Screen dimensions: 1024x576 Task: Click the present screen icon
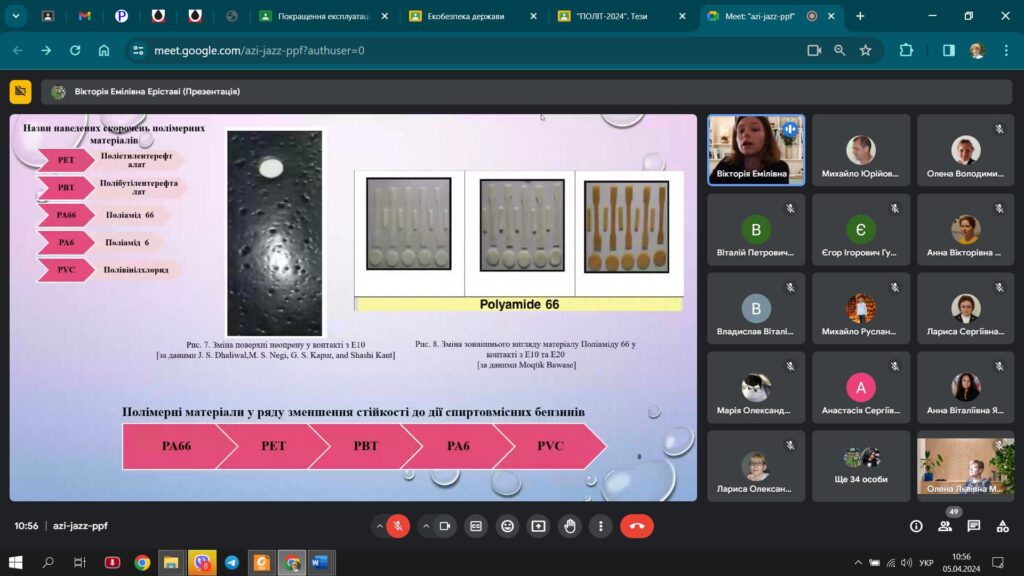[x=538, y=526]
